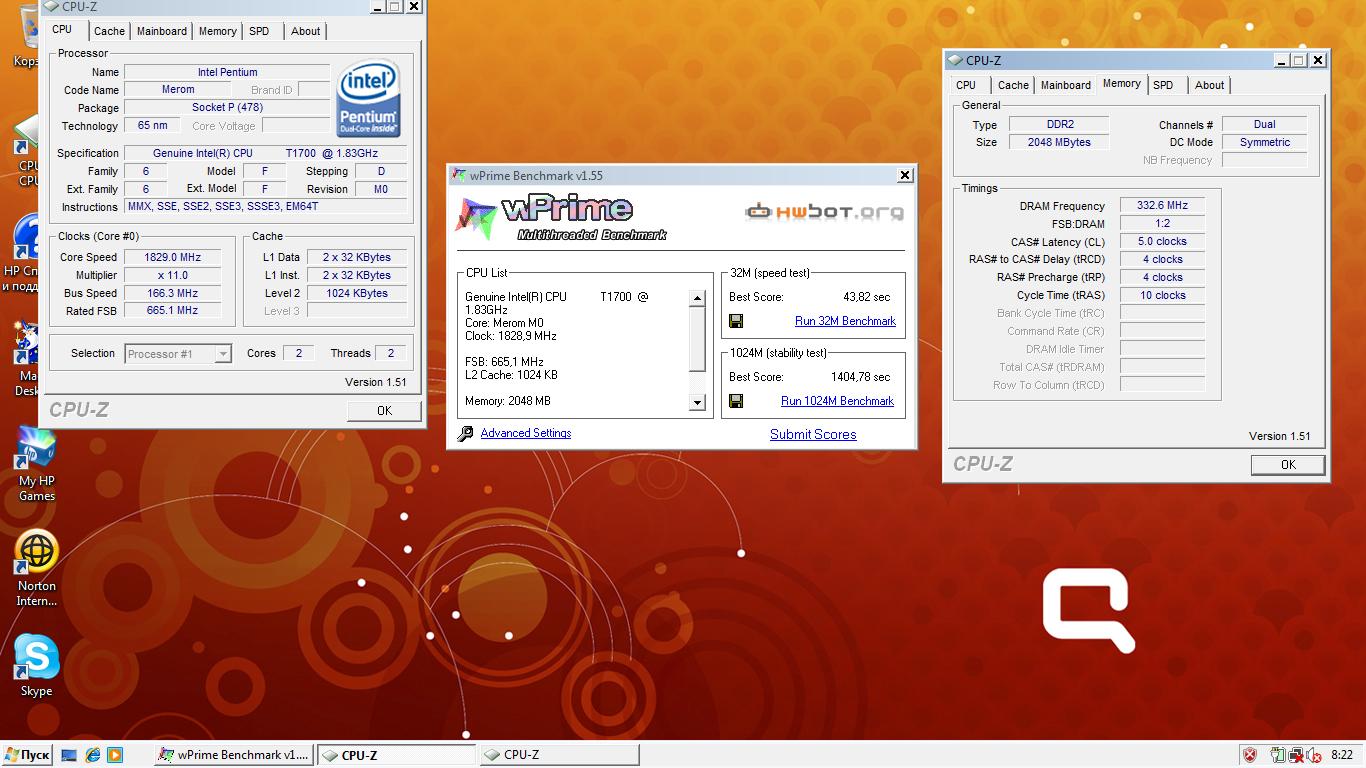1366x768 pixels.
Task: Open Mainboard tab in left CPU-Z window
Action: point(162,31)
